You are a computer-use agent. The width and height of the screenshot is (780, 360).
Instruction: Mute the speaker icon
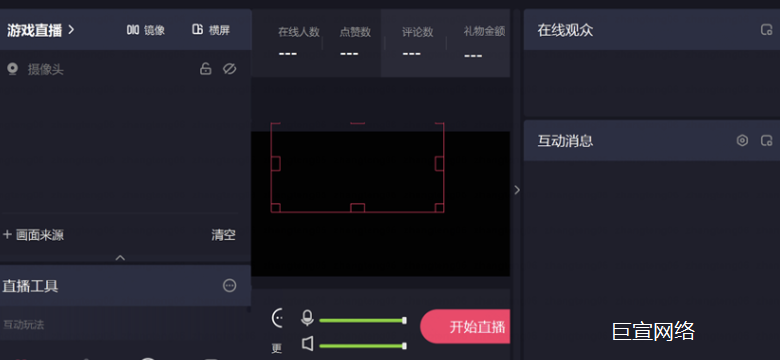pyautogui.click(x=308, y=344)
